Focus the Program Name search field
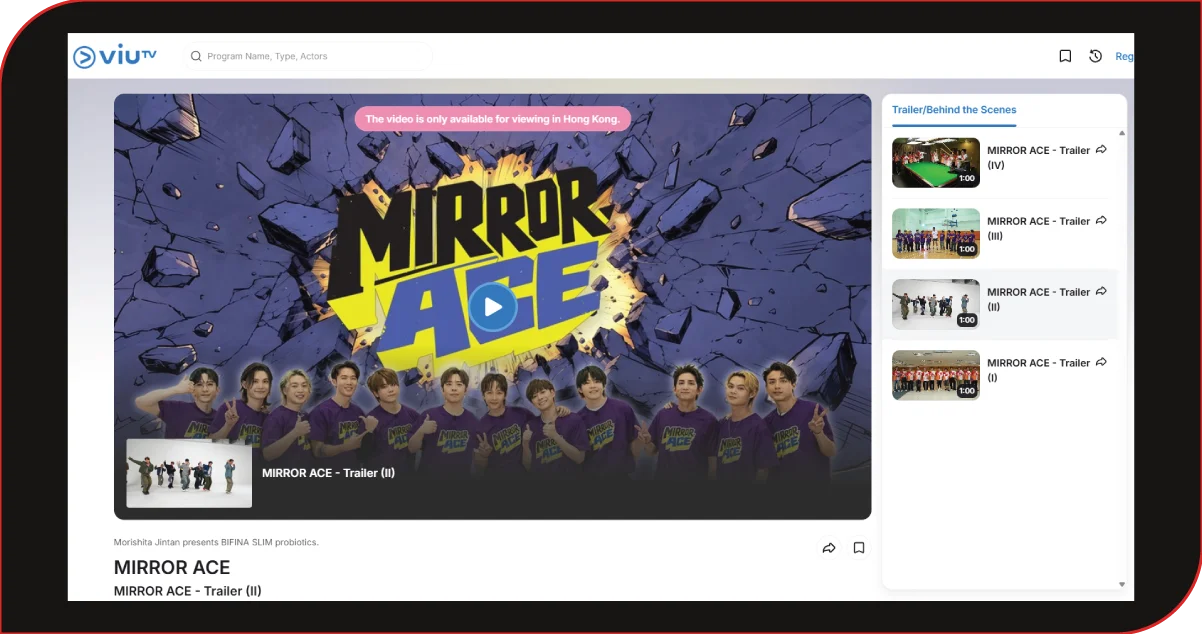 310,56
